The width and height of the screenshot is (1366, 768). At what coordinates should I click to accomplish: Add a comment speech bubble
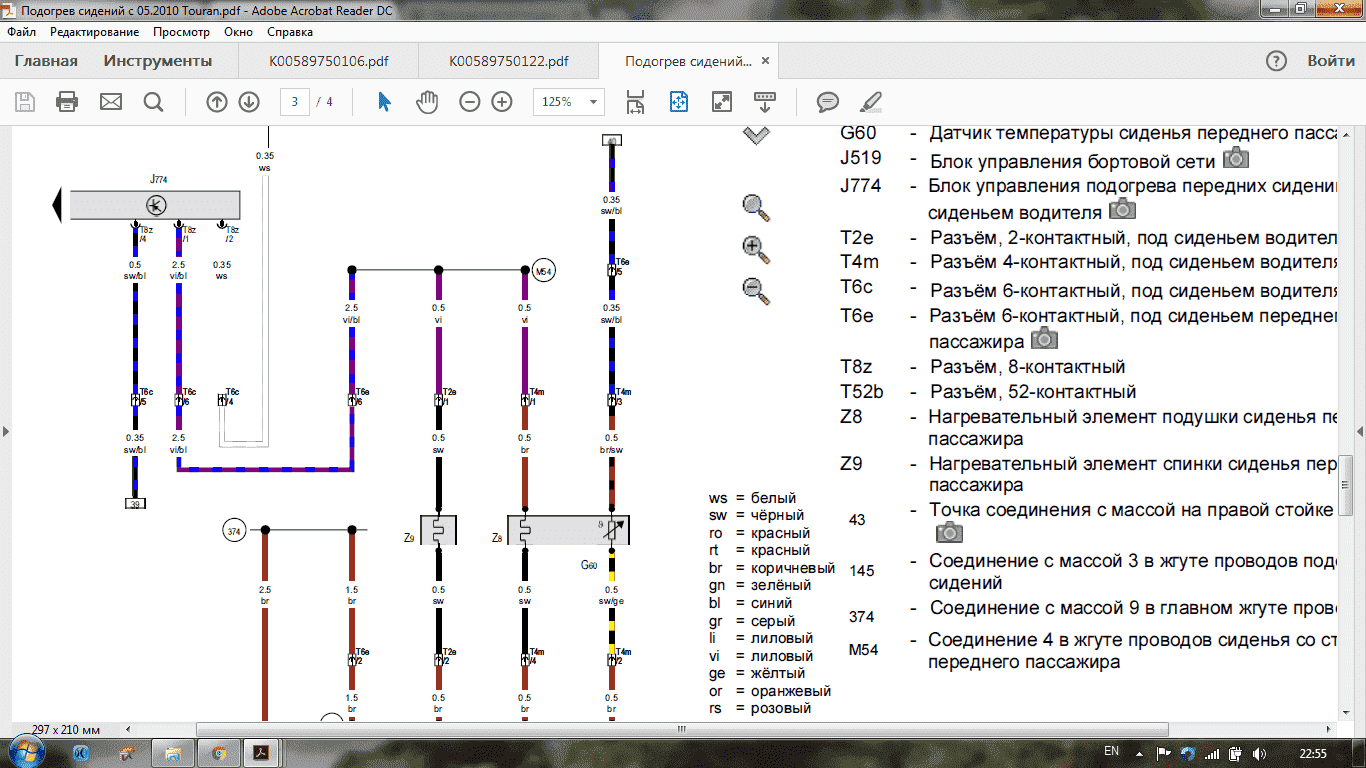pos(827,102)
